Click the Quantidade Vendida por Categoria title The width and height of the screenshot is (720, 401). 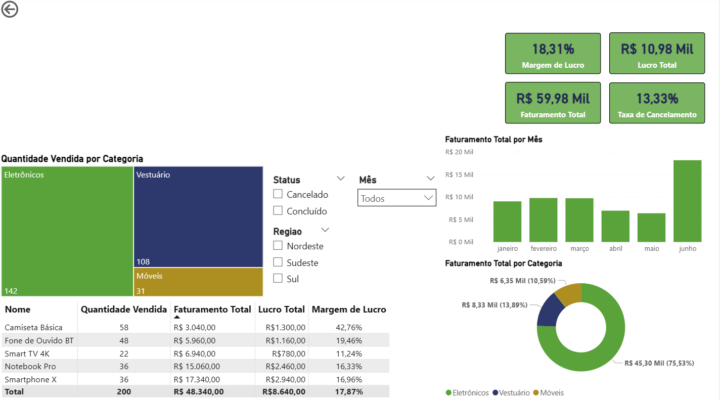click(72, 158)
